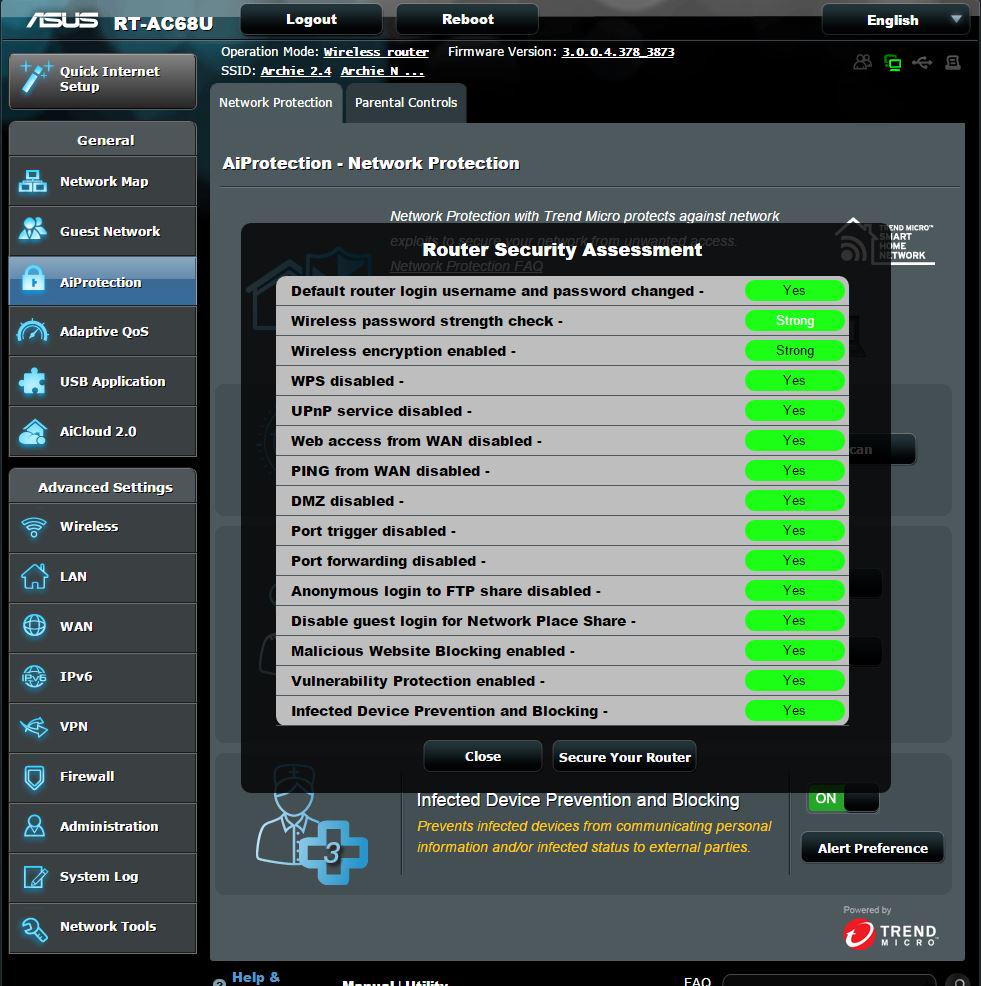
Task: Click the Archie N SSID link
Action: tap(382, 71)
